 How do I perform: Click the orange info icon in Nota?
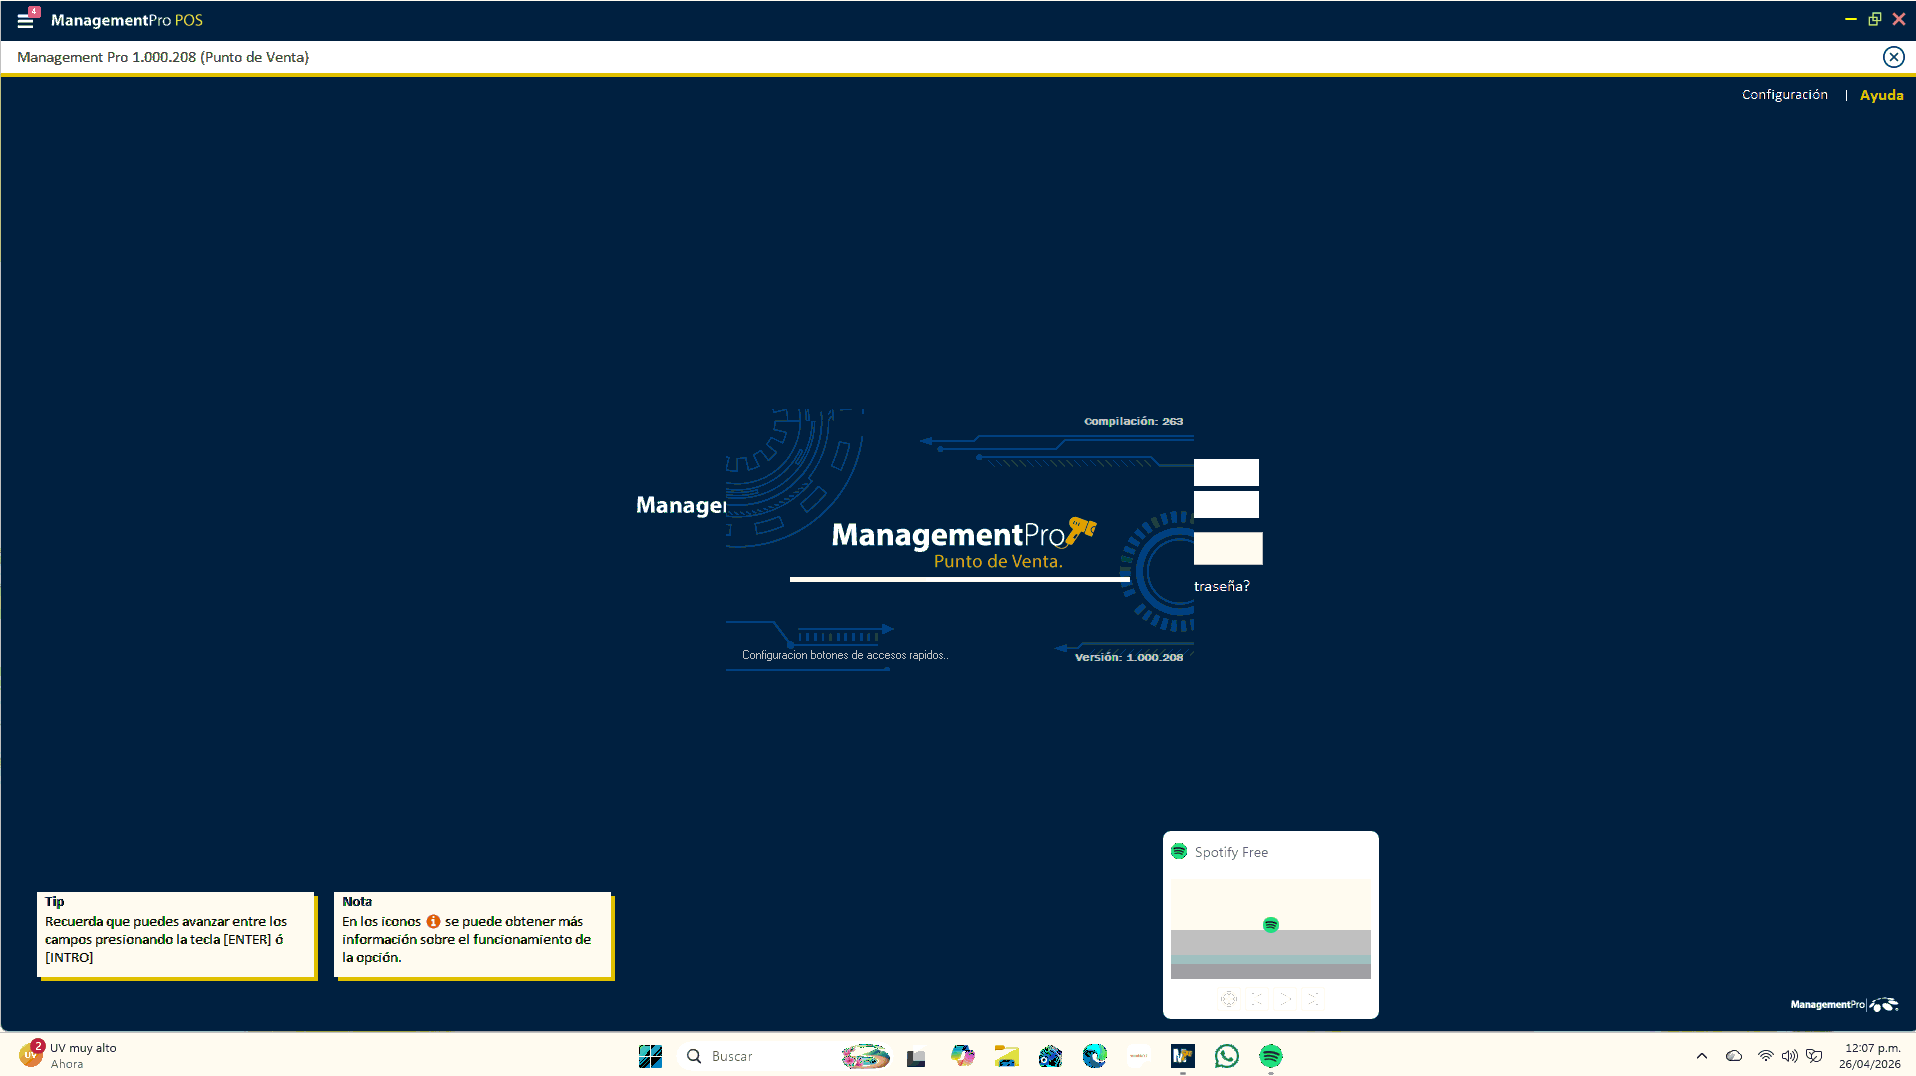click(433, 922)
